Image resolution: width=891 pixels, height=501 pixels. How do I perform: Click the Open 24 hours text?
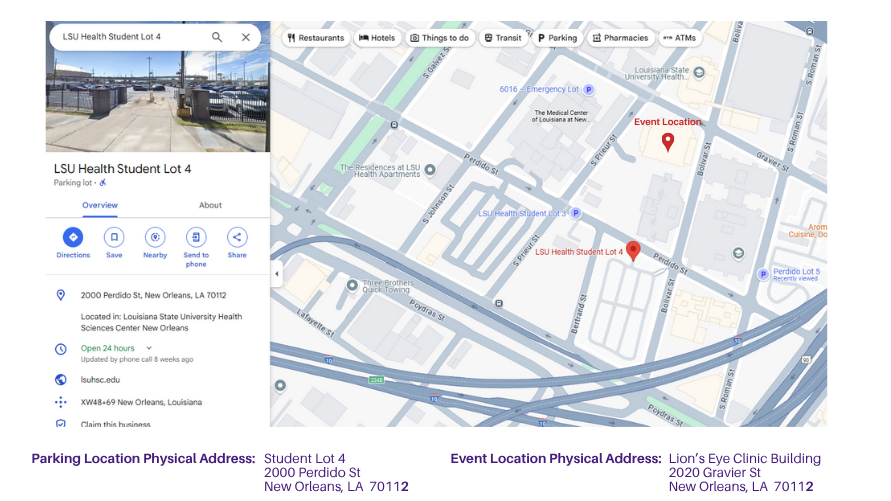(x=107, y=348)
